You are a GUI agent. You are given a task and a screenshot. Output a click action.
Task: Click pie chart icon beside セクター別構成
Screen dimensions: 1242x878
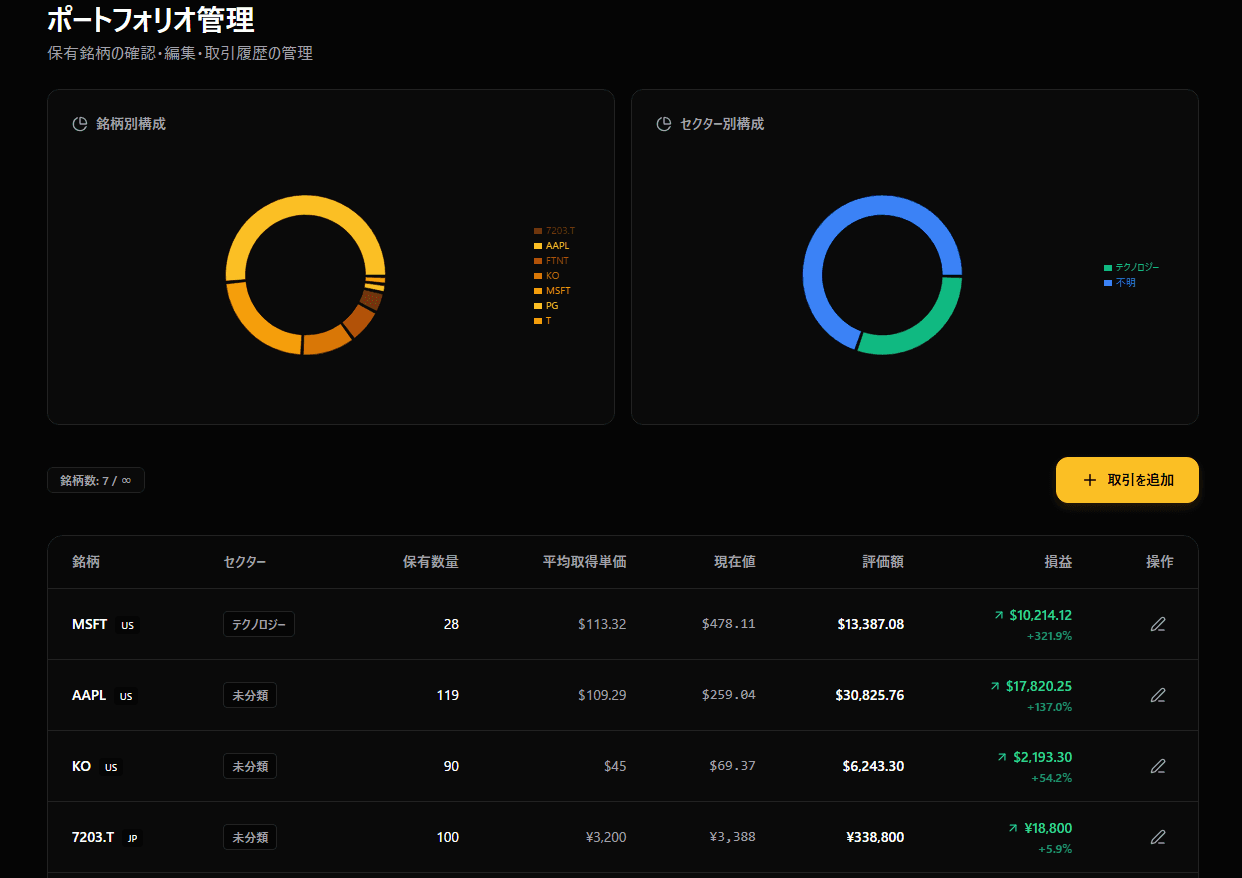point(663,124)
